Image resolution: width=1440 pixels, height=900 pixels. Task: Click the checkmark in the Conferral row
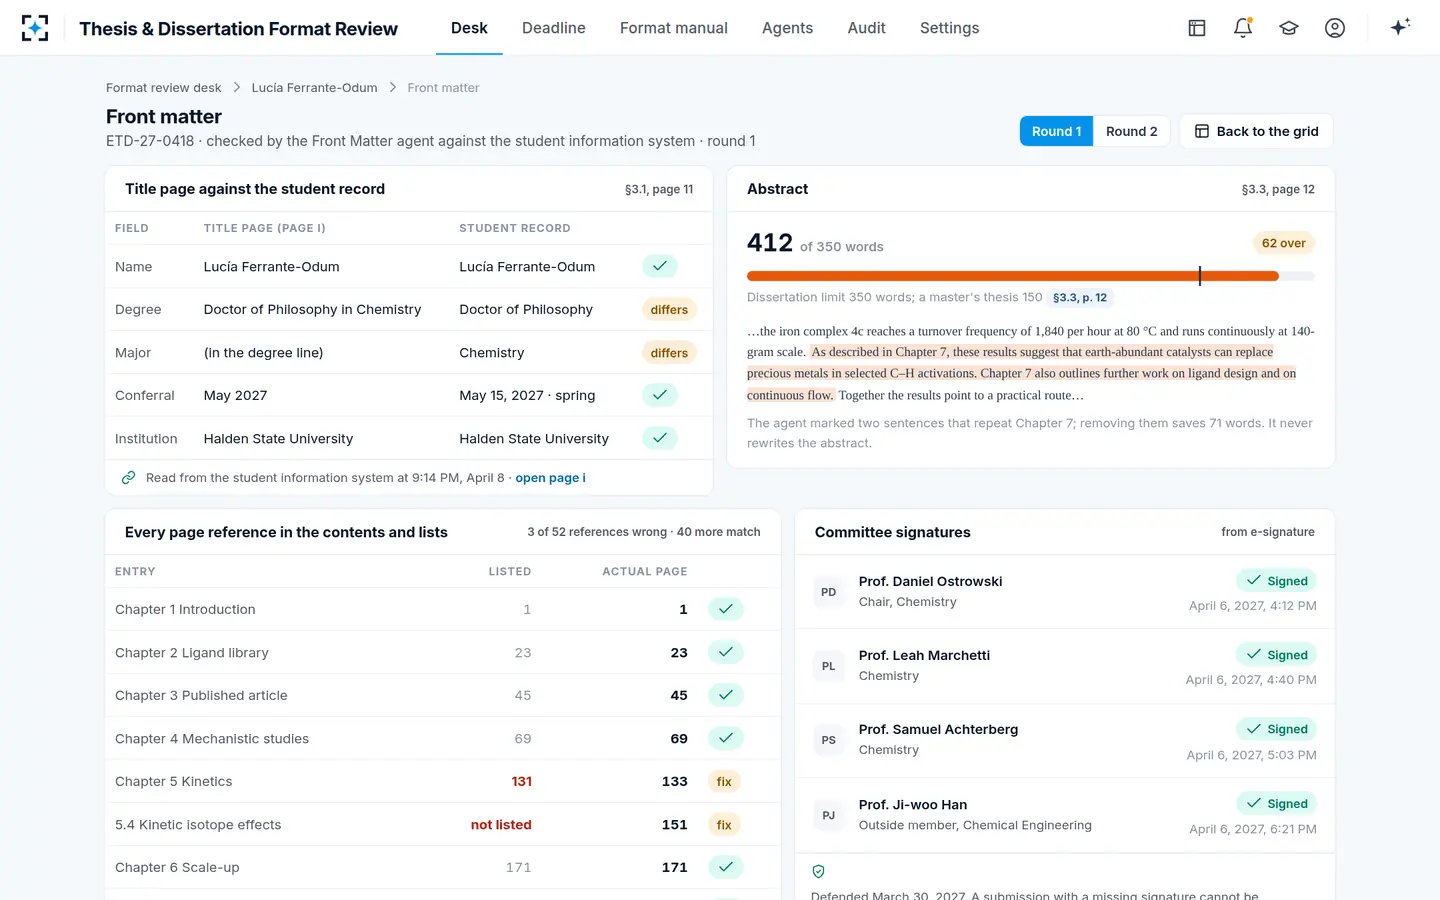point(660,395)
